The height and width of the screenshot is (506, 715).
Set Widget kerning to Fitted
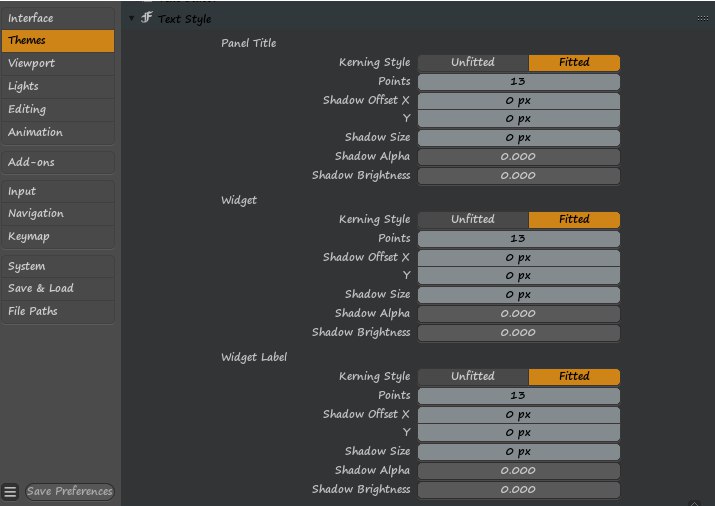pyautogui.click(x=574, y=219)
